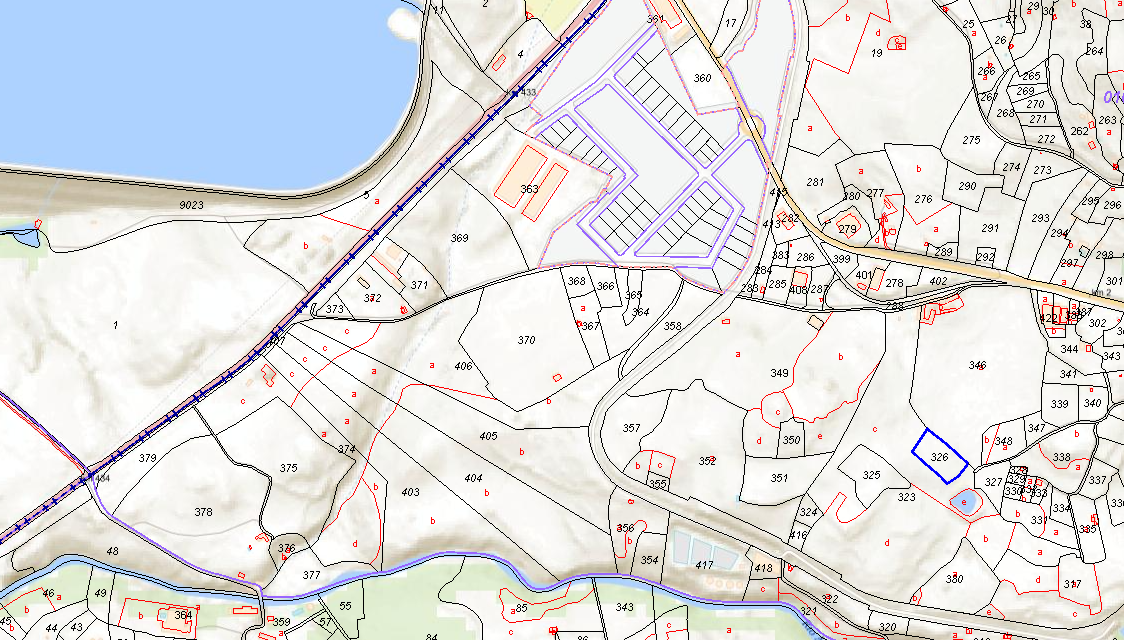Click parcel 403 in the diagonal strip
Viewport: 1124px width, 640px height.
point(410,492)
